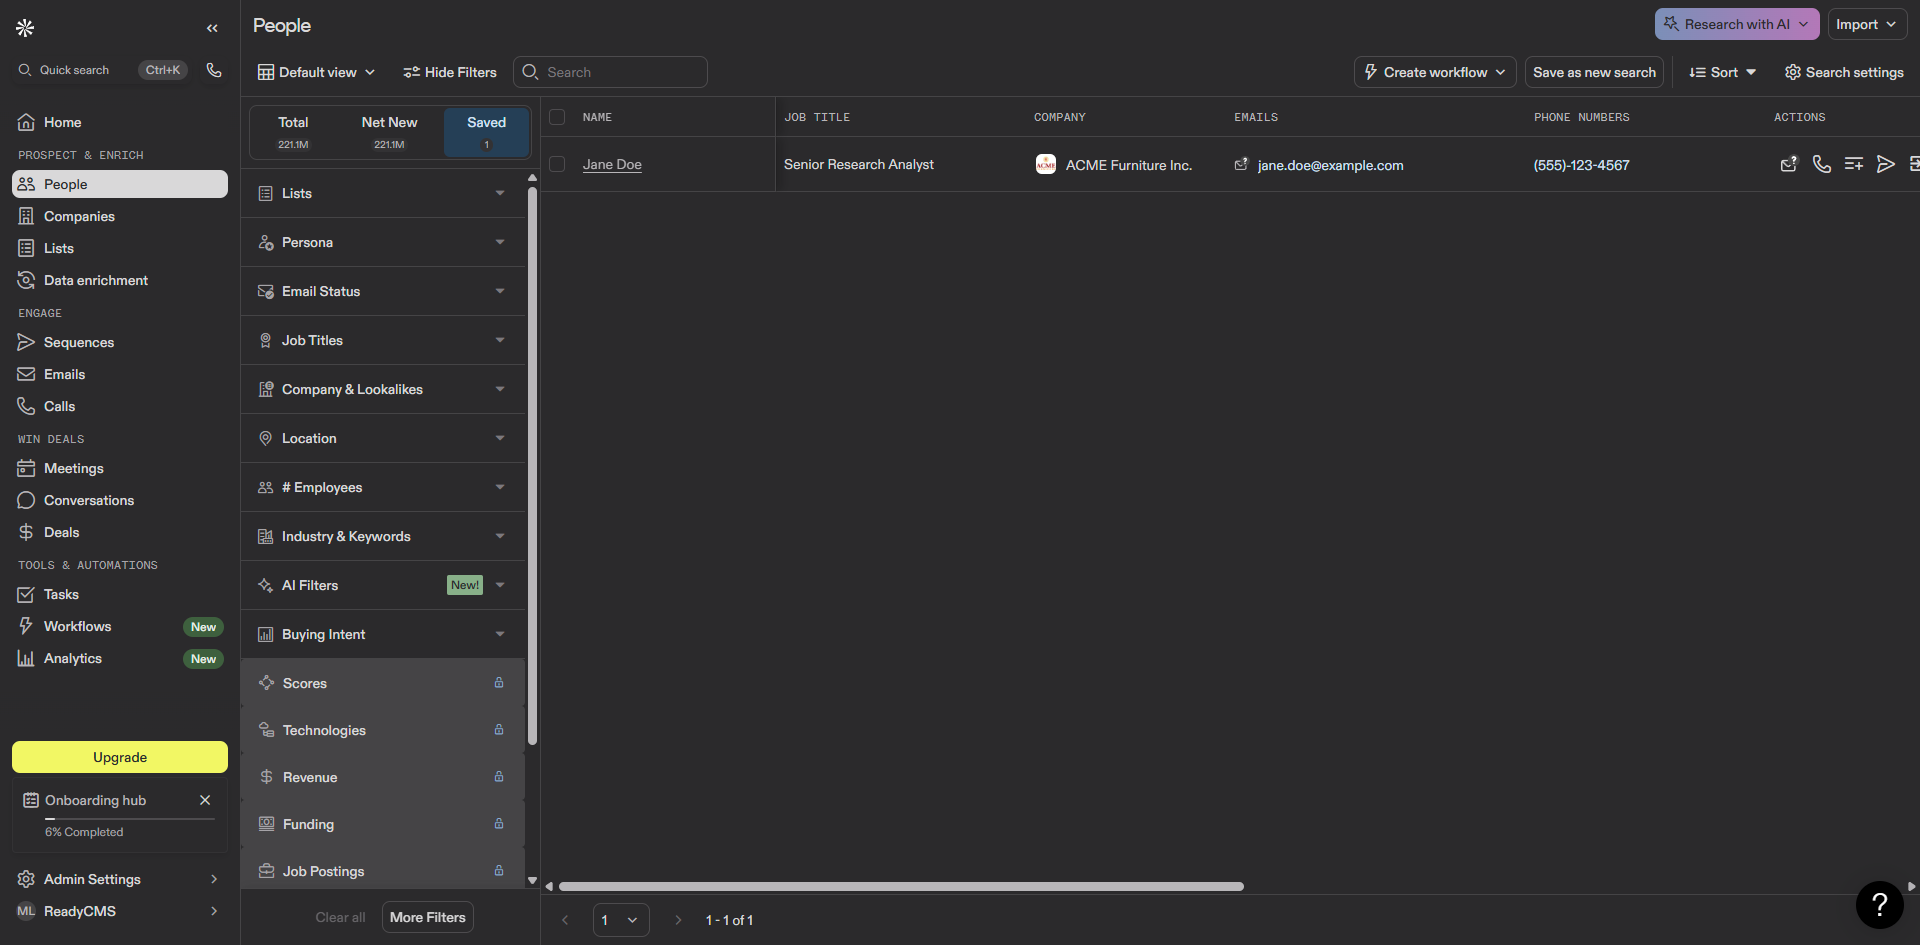Open Companies in the sidebar
The image size is (1920, 945).
tap(120, 216)
